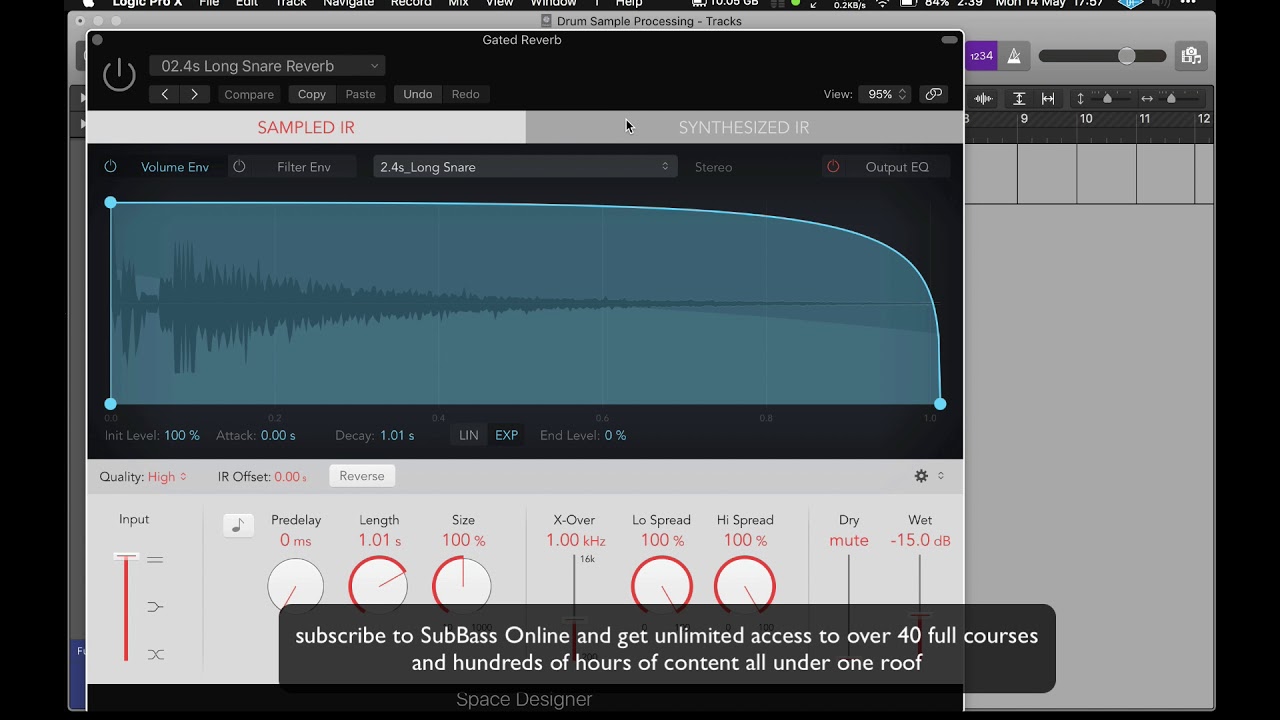The image size is (1280, 720).
Task: Click the Undo button
Action: click(x=417, y=94)
